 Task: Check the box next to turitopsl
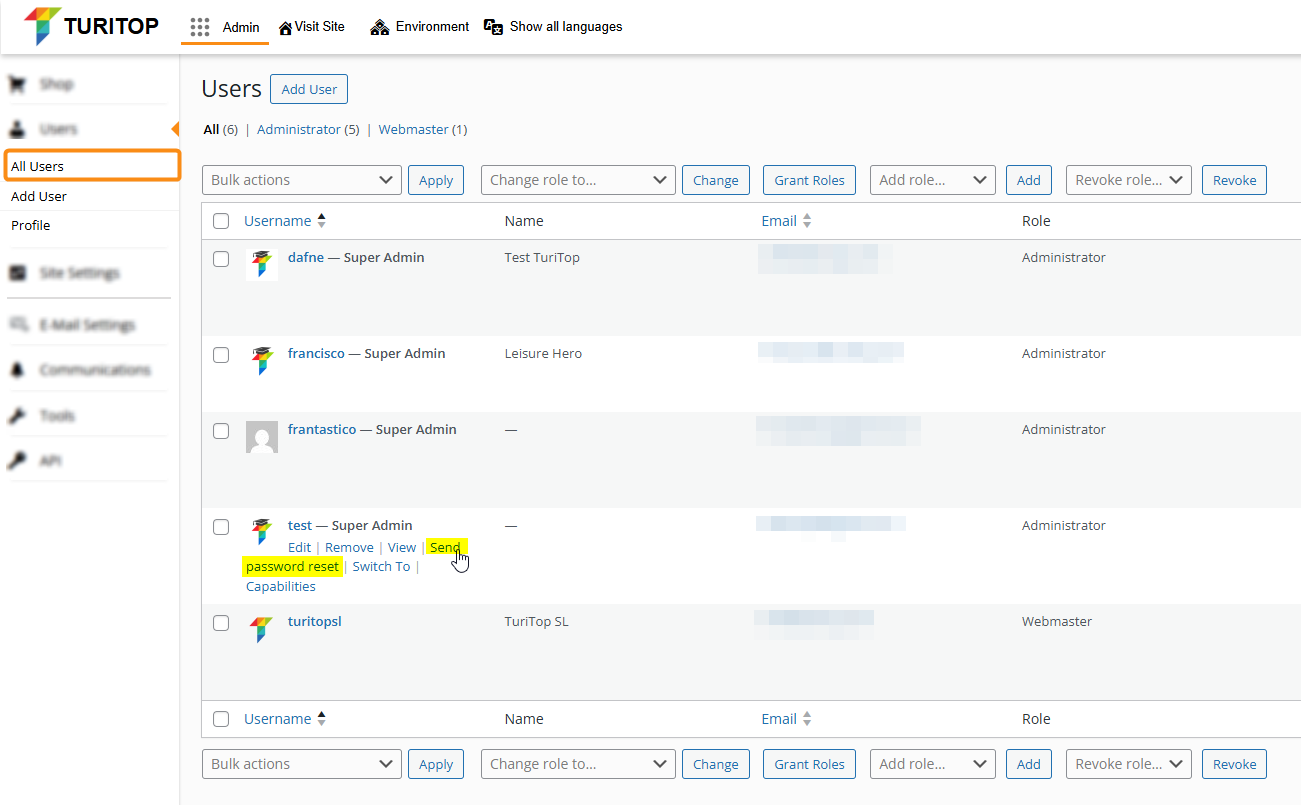pyautogui.click(x=221, y=622)
